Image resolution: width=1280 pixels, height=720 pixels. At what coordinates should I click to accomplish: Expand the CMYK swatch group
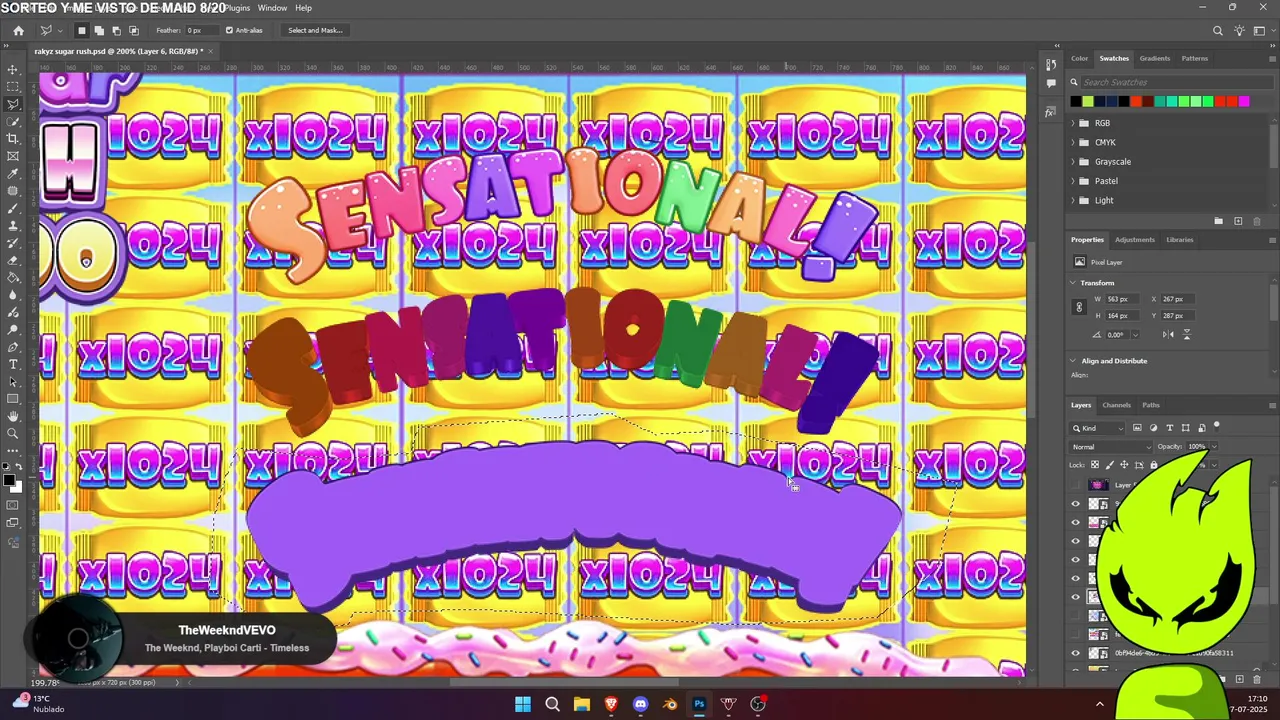pos(1072,142)
